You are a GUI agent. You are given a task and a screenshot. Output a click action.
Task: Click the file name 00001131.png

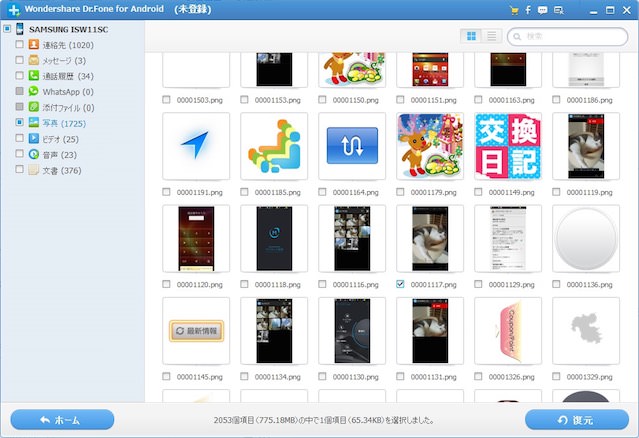pyautogui.click(x=434, y=377)
